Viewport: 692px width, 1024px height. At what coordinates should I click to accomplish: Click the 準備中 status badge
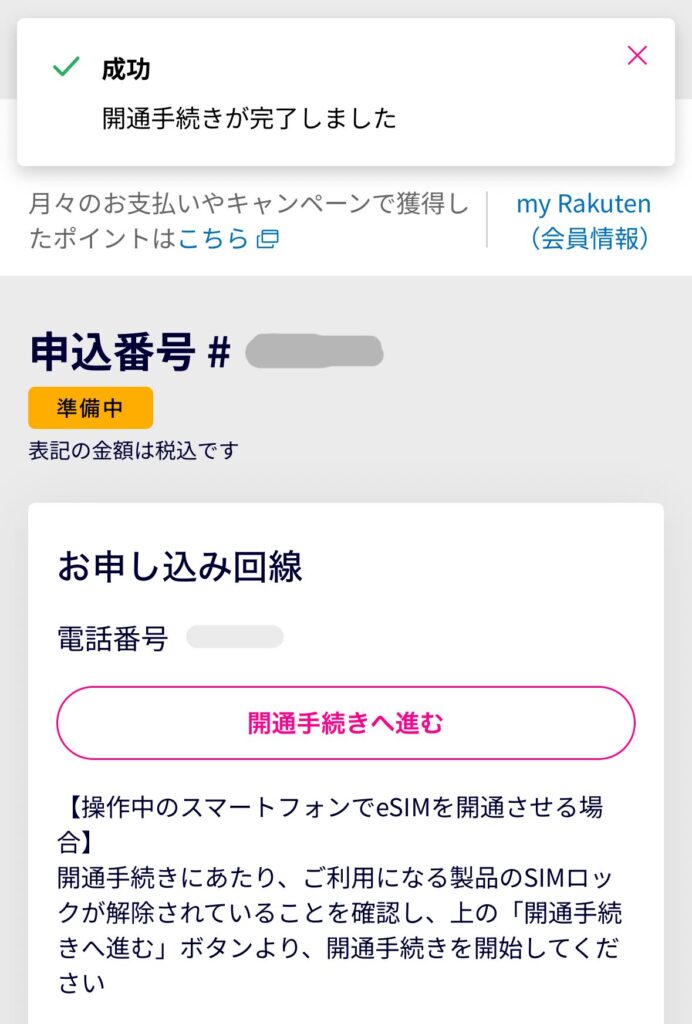[x=91, y=408]
